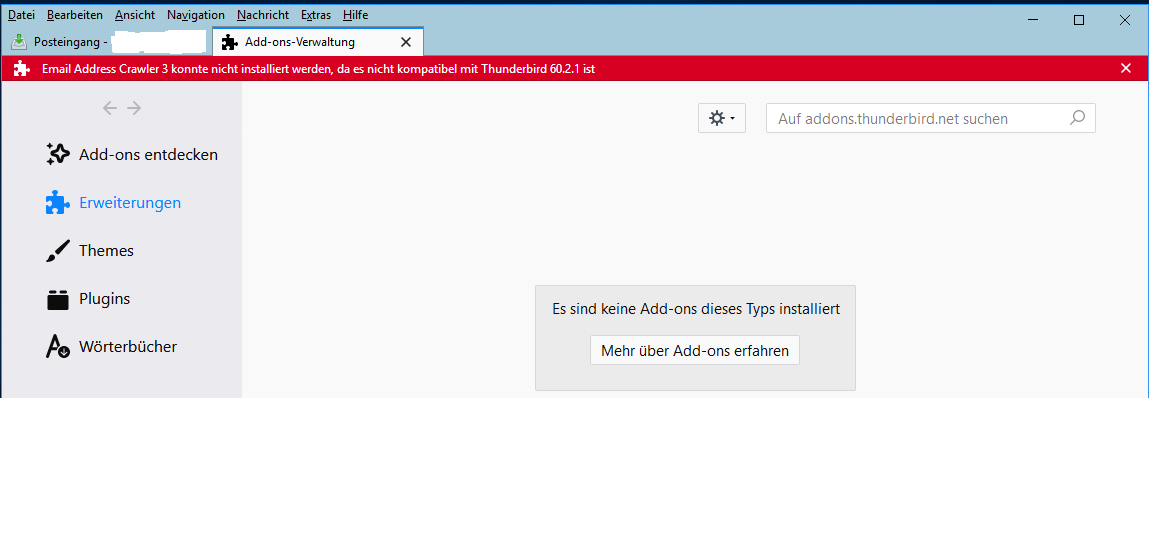The image size is (1149, 540).
Task: Click the paintbrush Themes icon
Action: click(x=58, y=251)
